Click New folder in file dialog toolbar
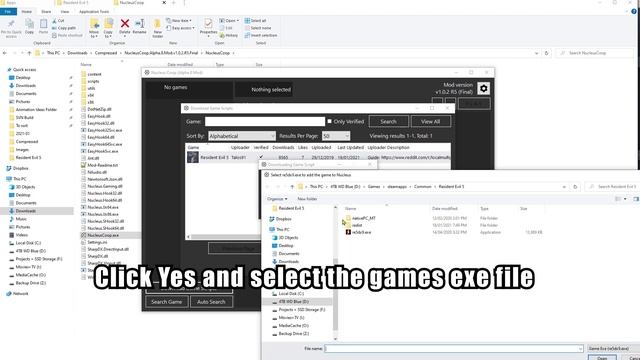 [307, 199]
